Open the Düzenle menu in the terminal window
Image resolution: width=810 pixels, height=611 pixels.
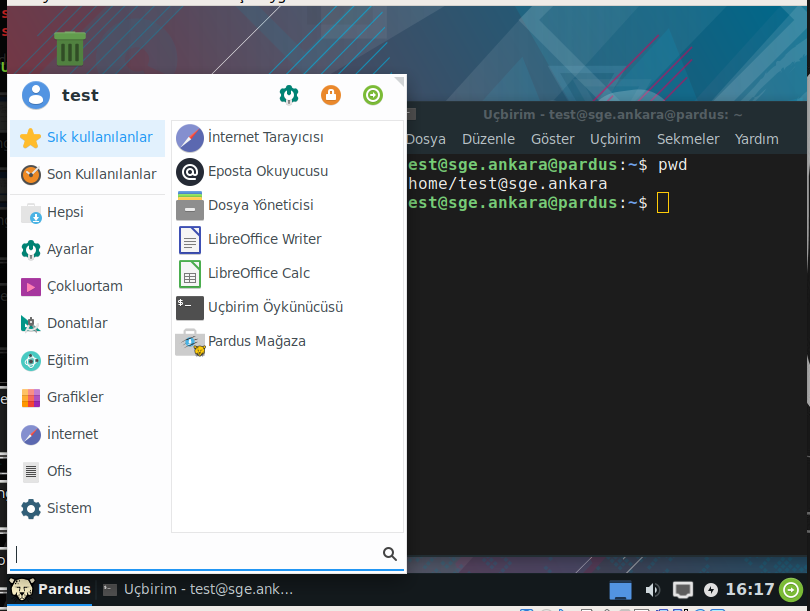click(488, 139)
